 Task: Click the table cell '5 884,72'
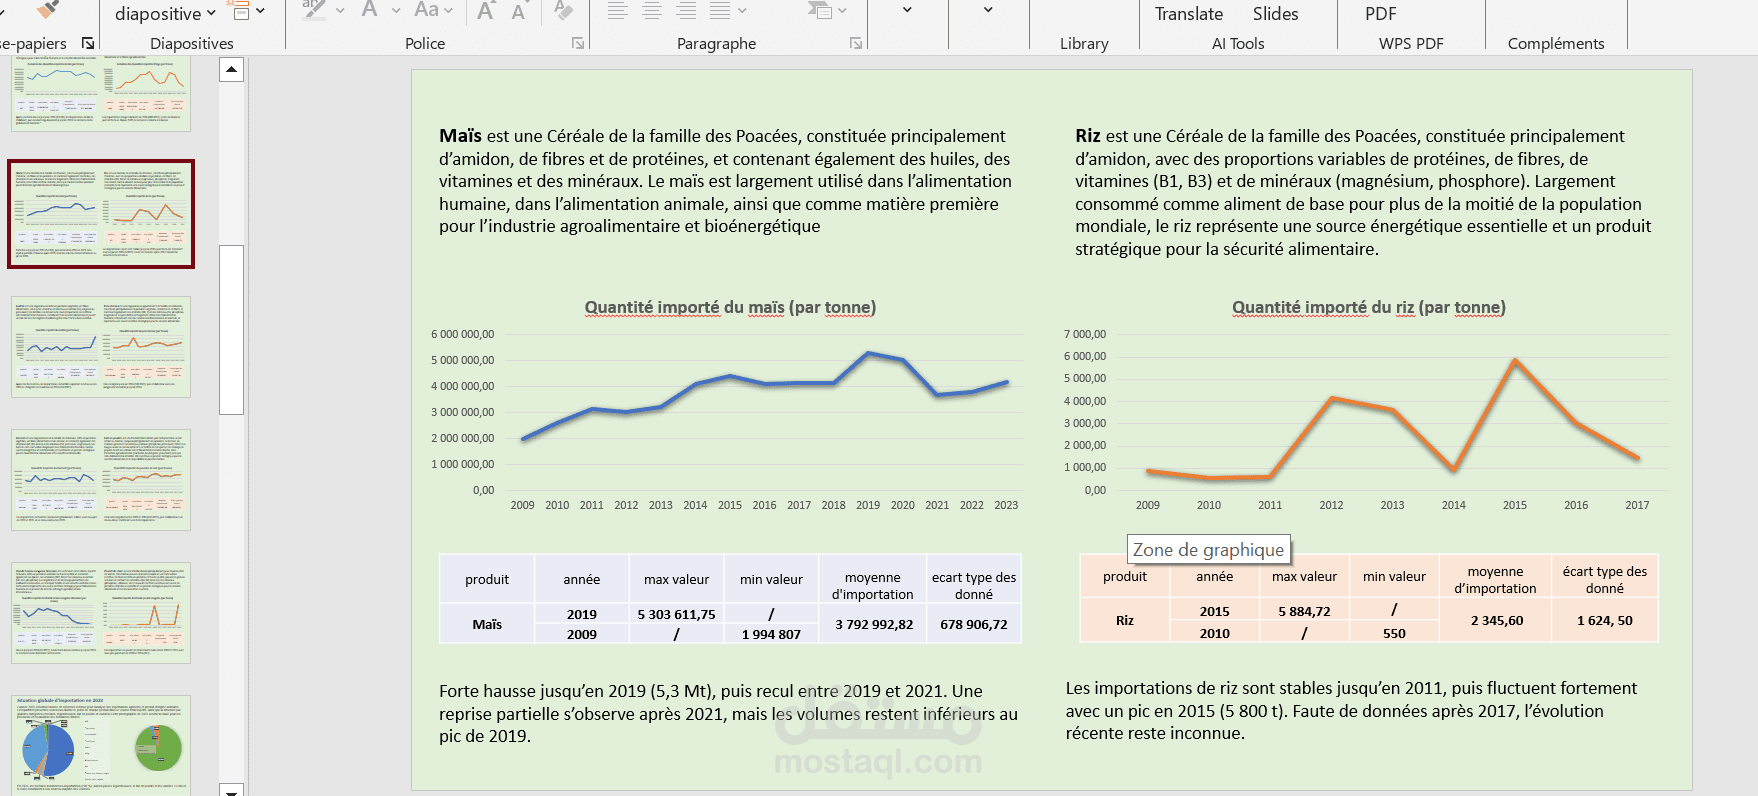point(1304,611)
